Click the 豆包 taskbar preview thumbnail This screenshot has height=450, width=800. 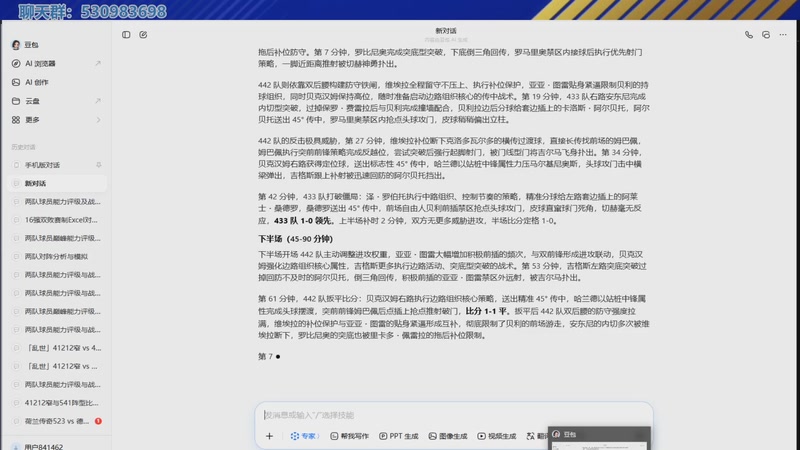599,439
